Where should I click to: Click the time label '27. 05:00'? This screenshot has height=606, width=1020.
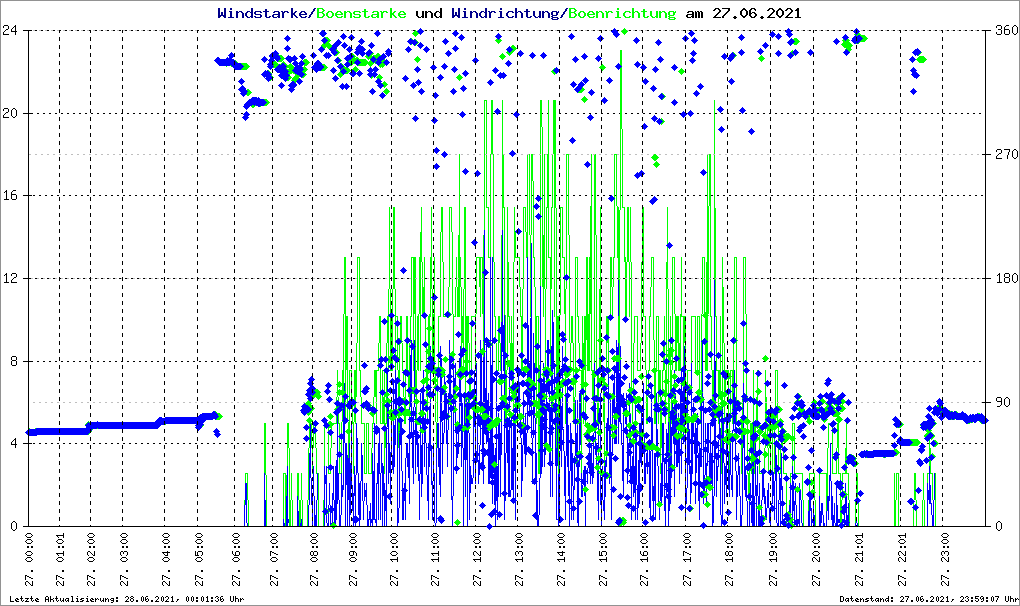pos(198,559)
